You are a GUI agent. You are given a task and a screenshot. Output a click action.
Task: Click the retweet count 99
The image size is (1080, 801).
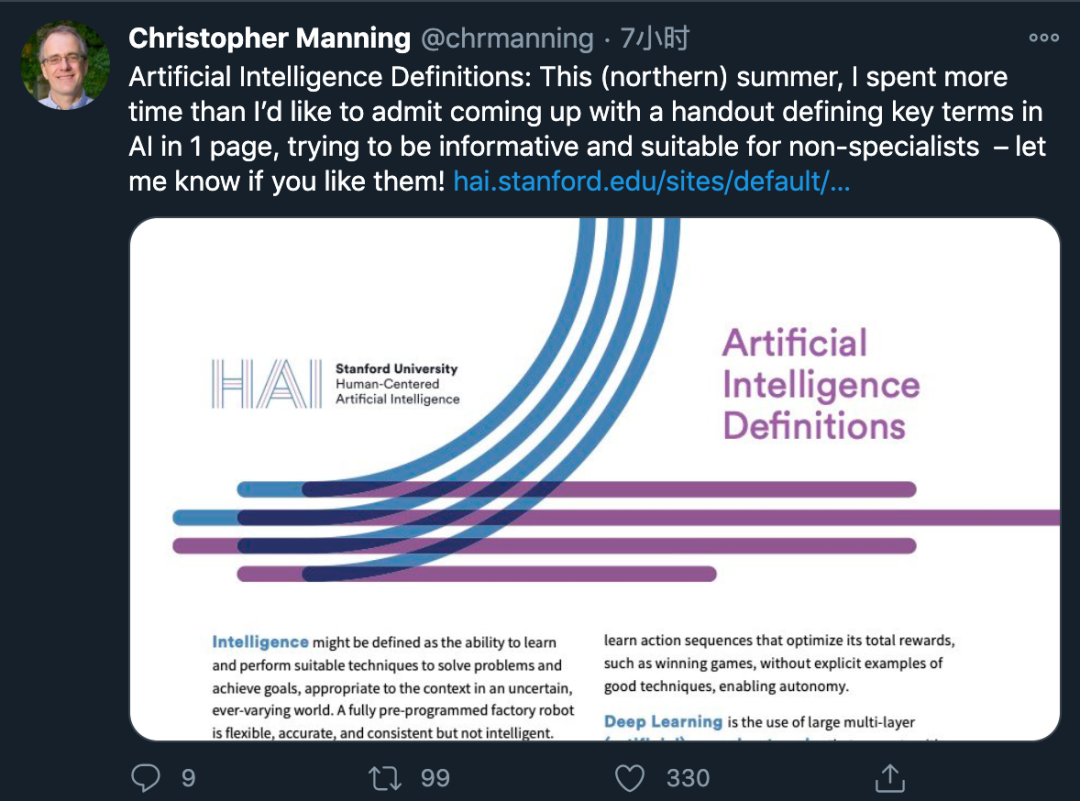(434, 777)
